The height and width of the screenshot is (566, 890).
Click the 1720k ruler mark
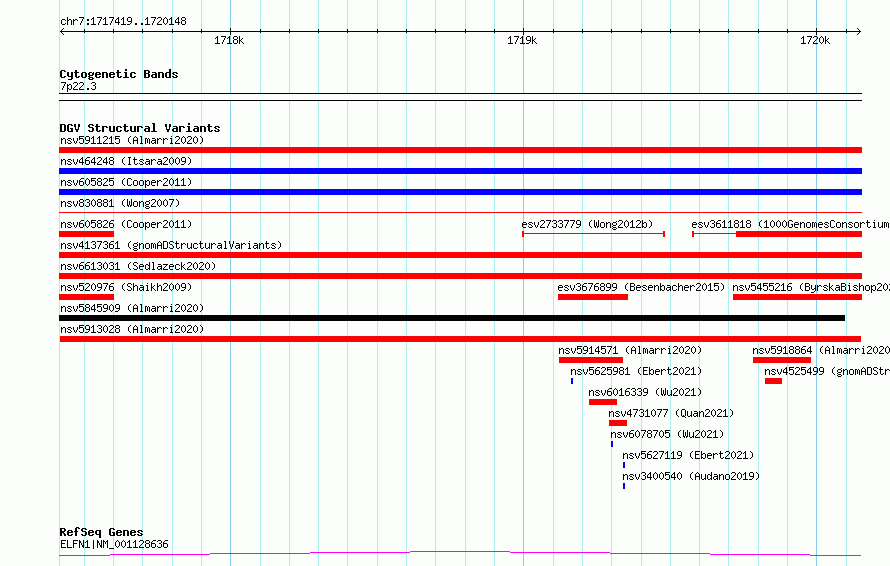(x=815, y=40)
